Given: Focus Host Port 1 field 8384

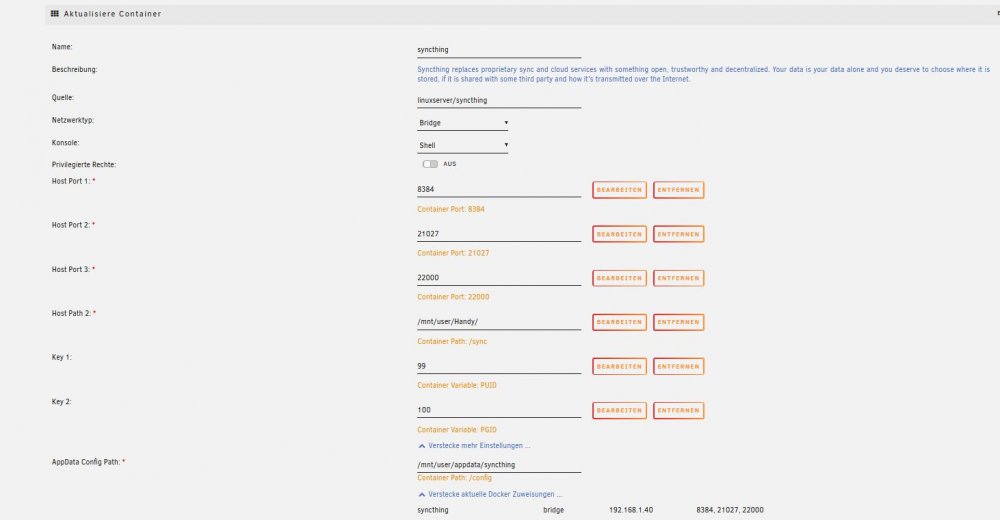Looking at the screenshot, I should (x=499, y=189).
